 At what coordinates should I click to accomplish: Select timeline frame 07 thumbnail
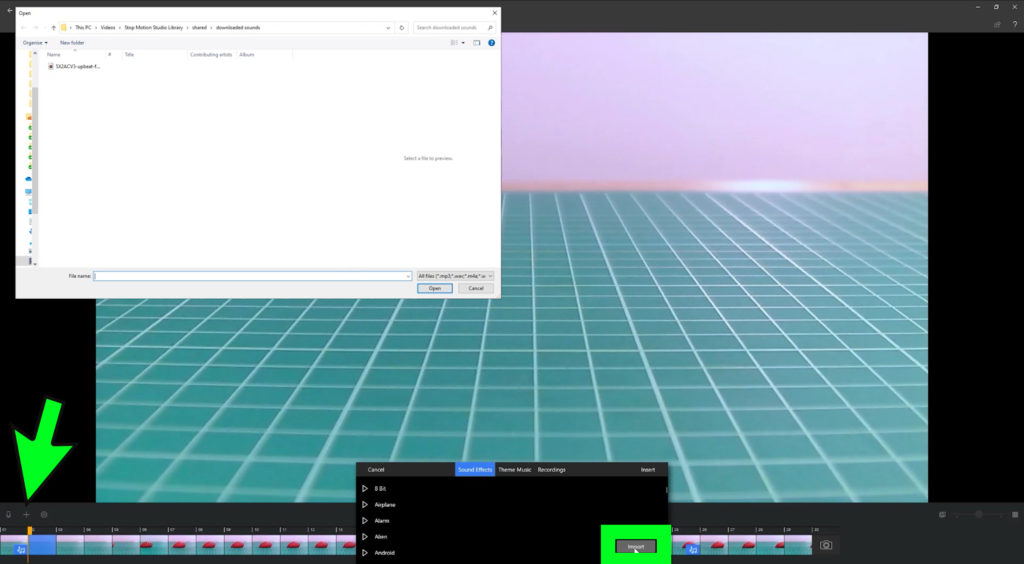pos(182,544)
